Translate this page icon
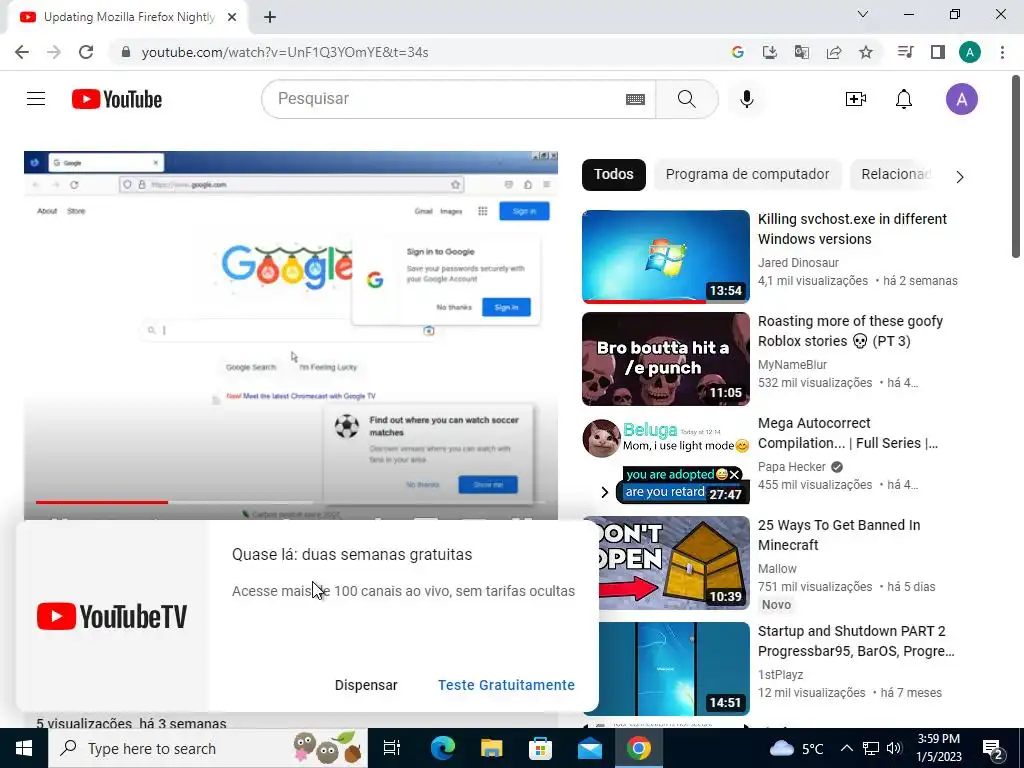This screenshot has height=768, width=1024. coord(802,52)
